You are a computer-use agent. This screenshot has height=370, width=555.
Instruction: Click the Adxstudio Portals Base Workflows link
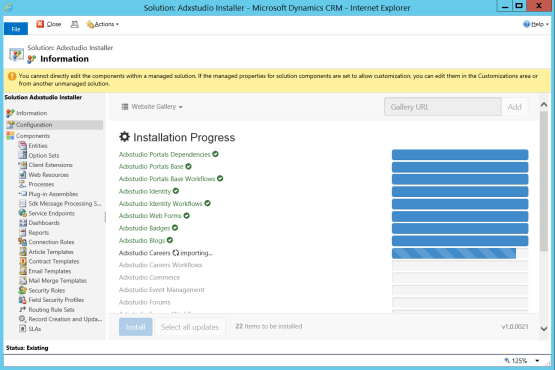tap(167, 179)
